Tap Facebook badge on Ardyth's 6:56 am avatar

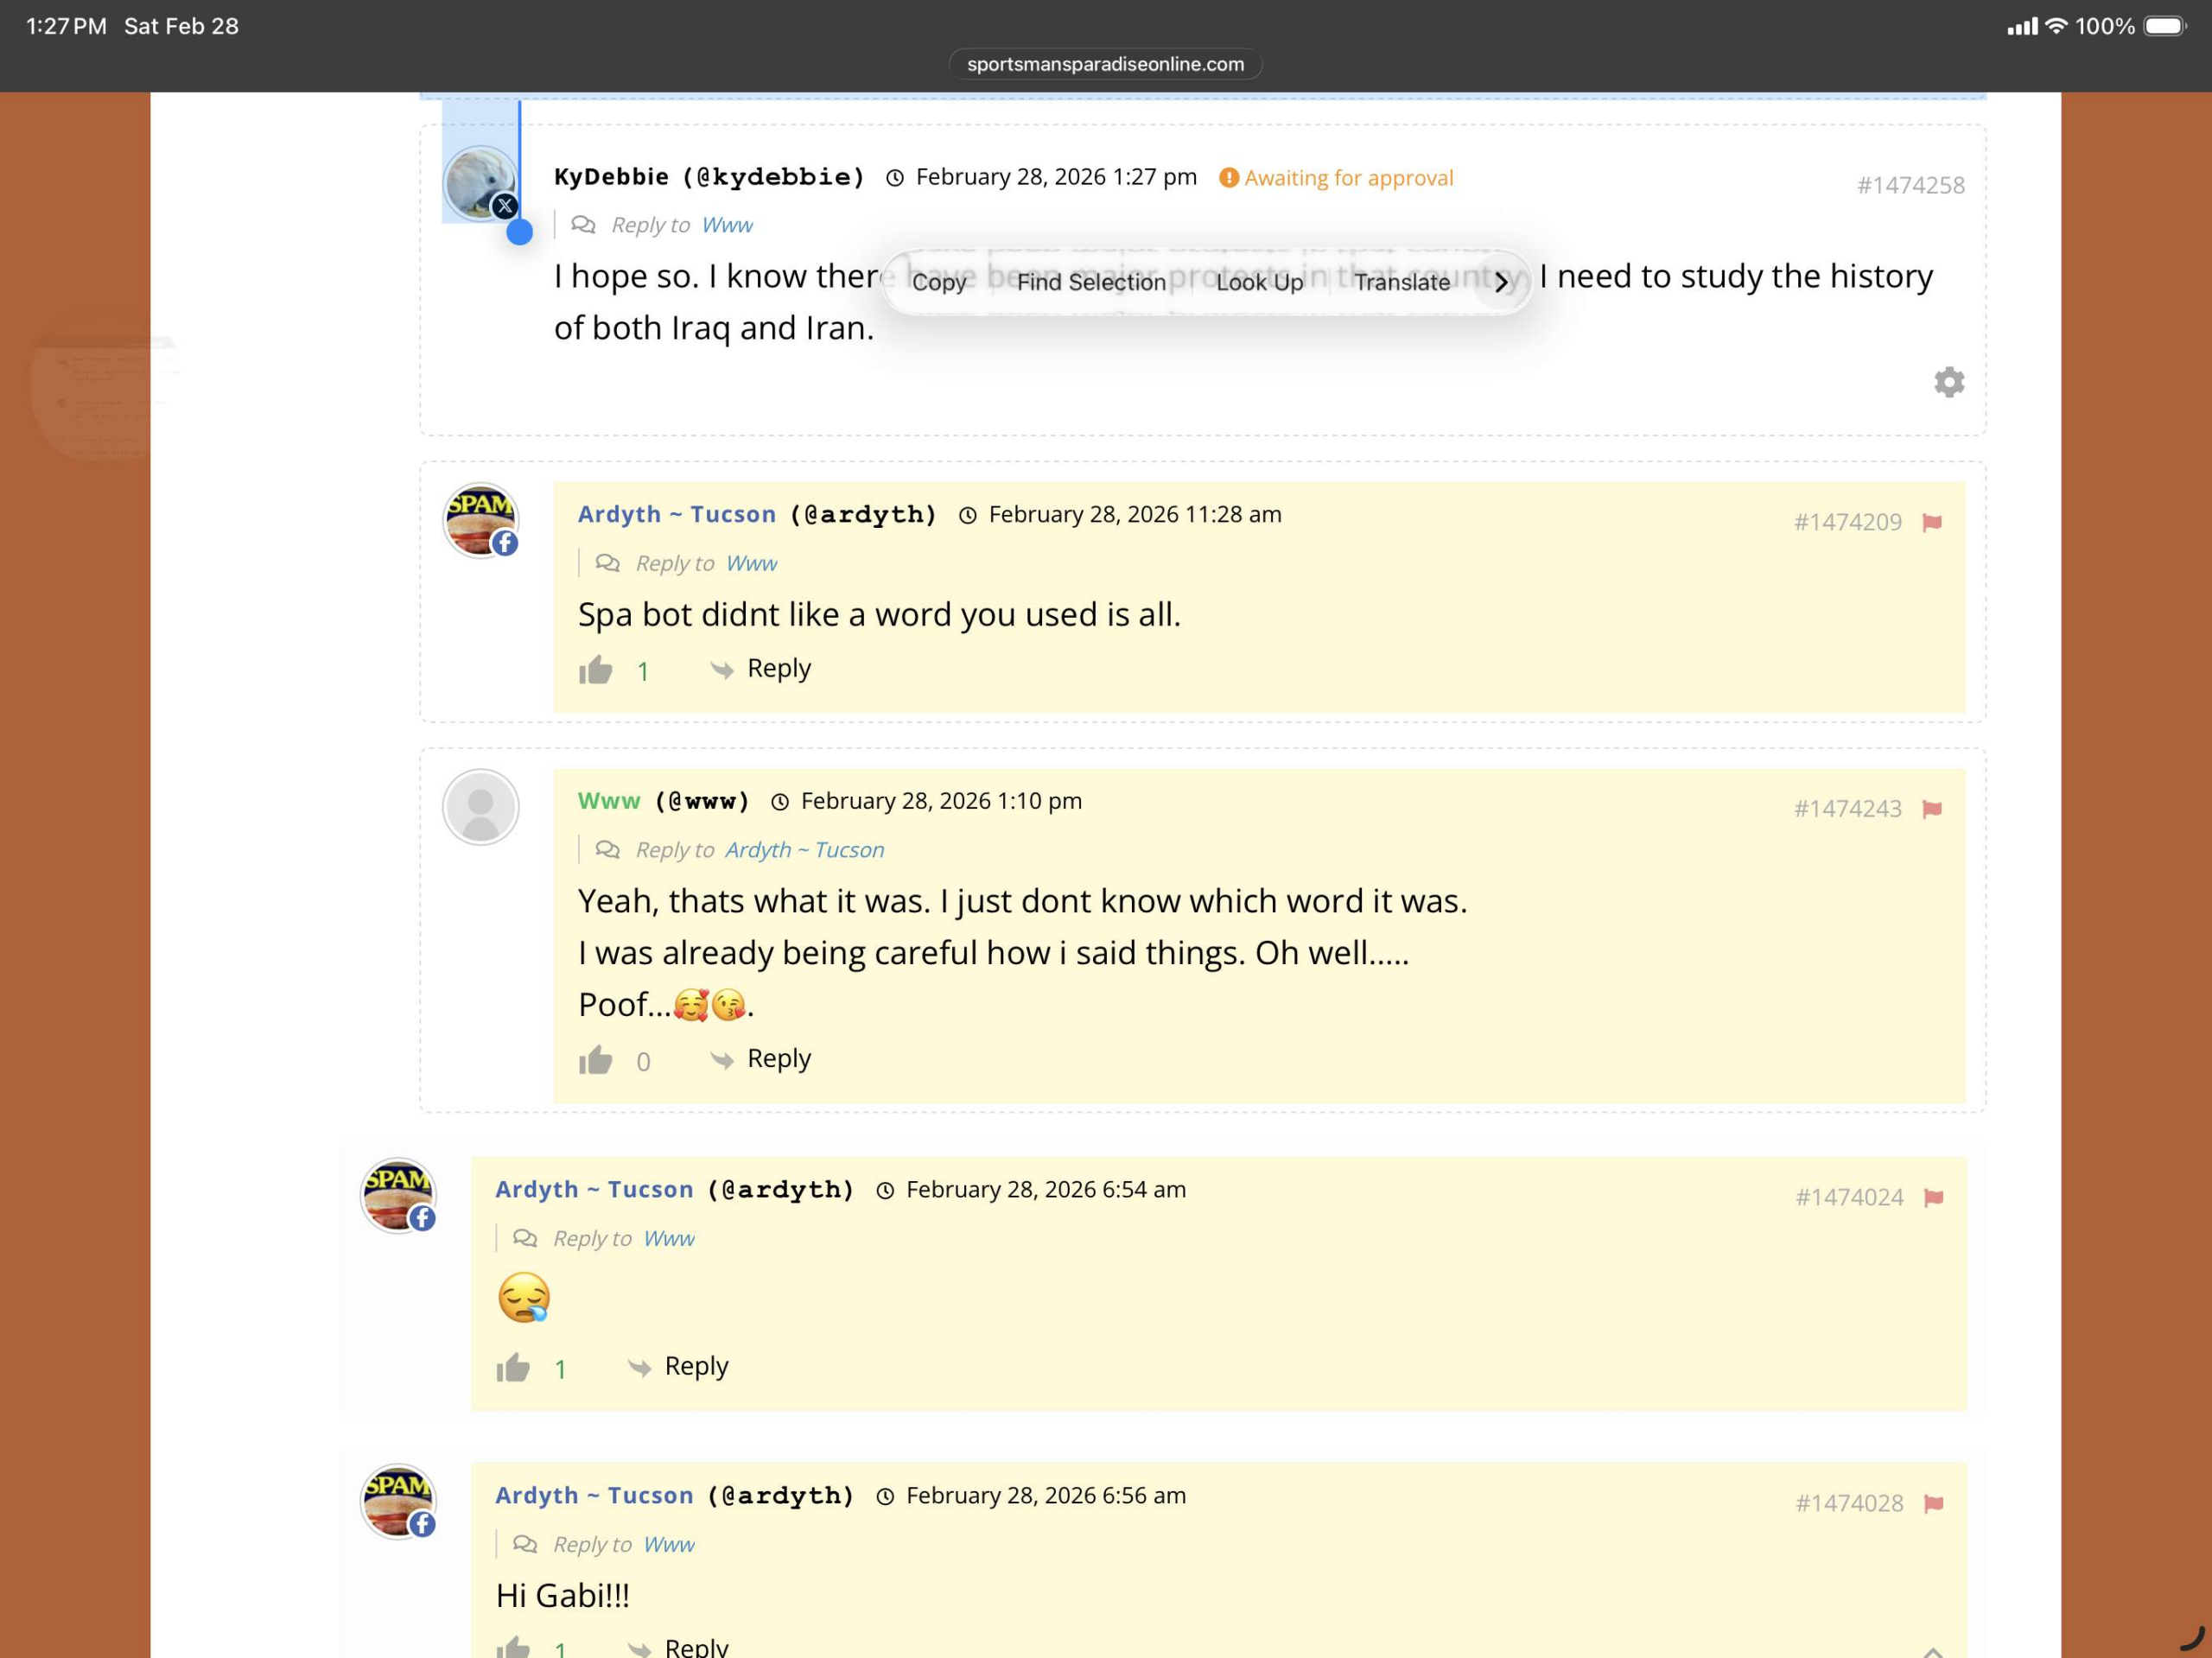(x=422, y=1524)
